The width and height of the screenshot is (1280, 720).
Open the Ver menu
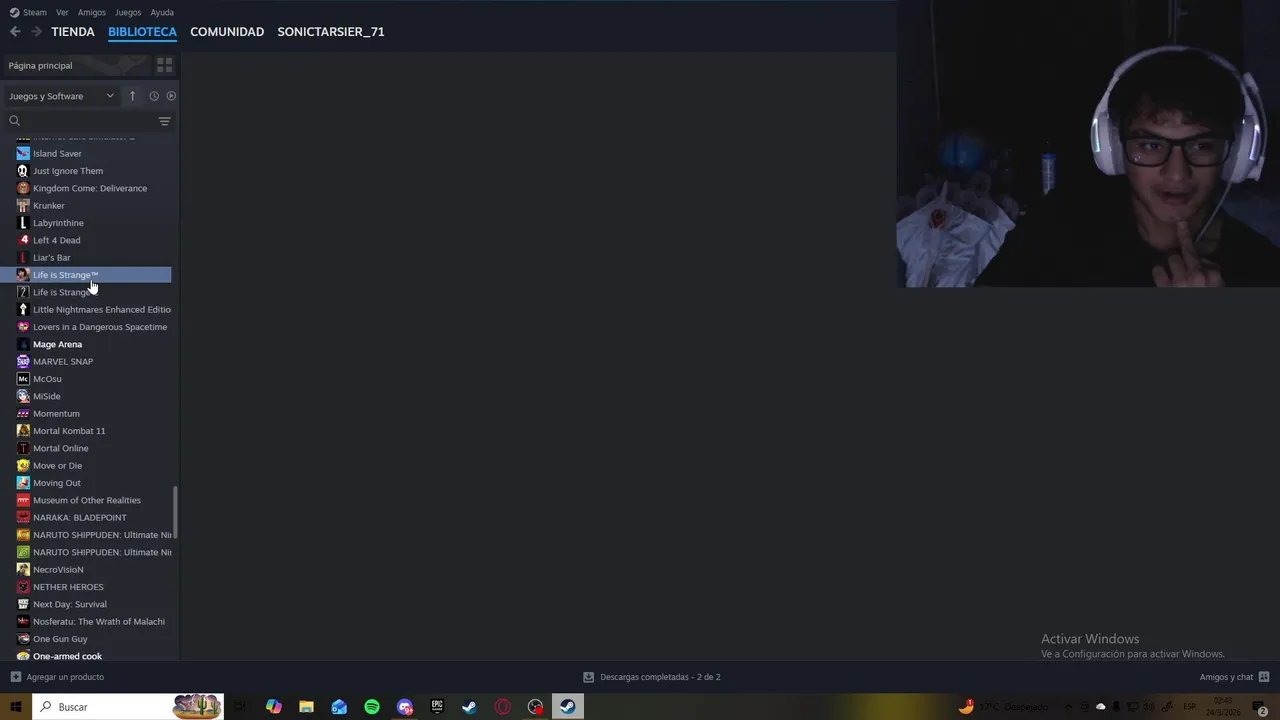pyautogui.click(x=62, y=12)
